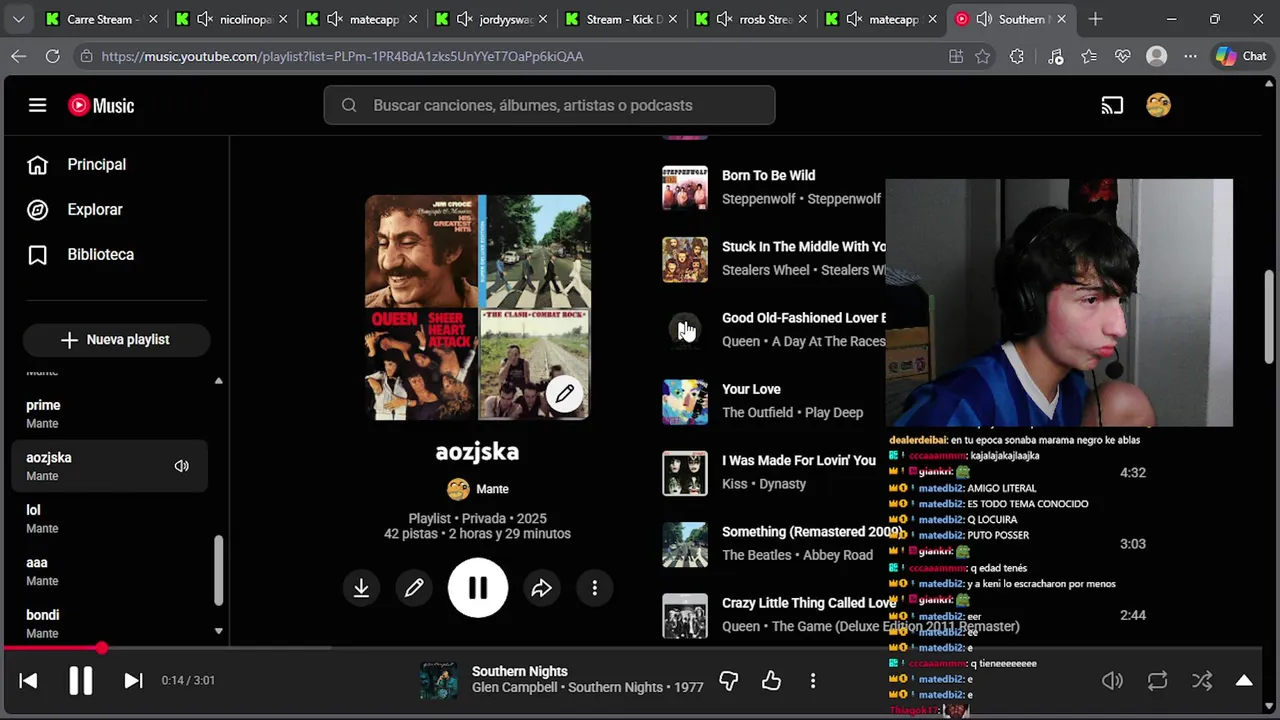Click sidebar playlist list up arrow

click(218, 381)
